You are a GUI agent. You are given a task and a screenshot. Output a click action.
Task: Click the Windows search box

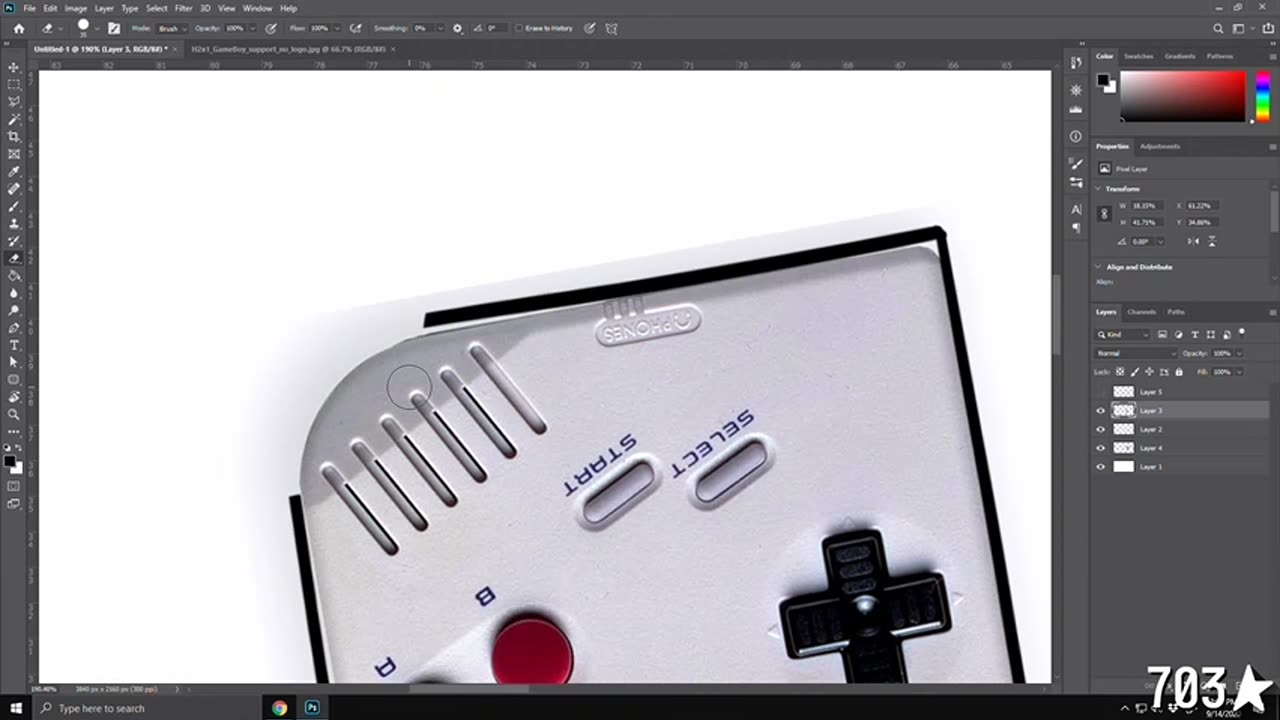(x=147, y=708)
